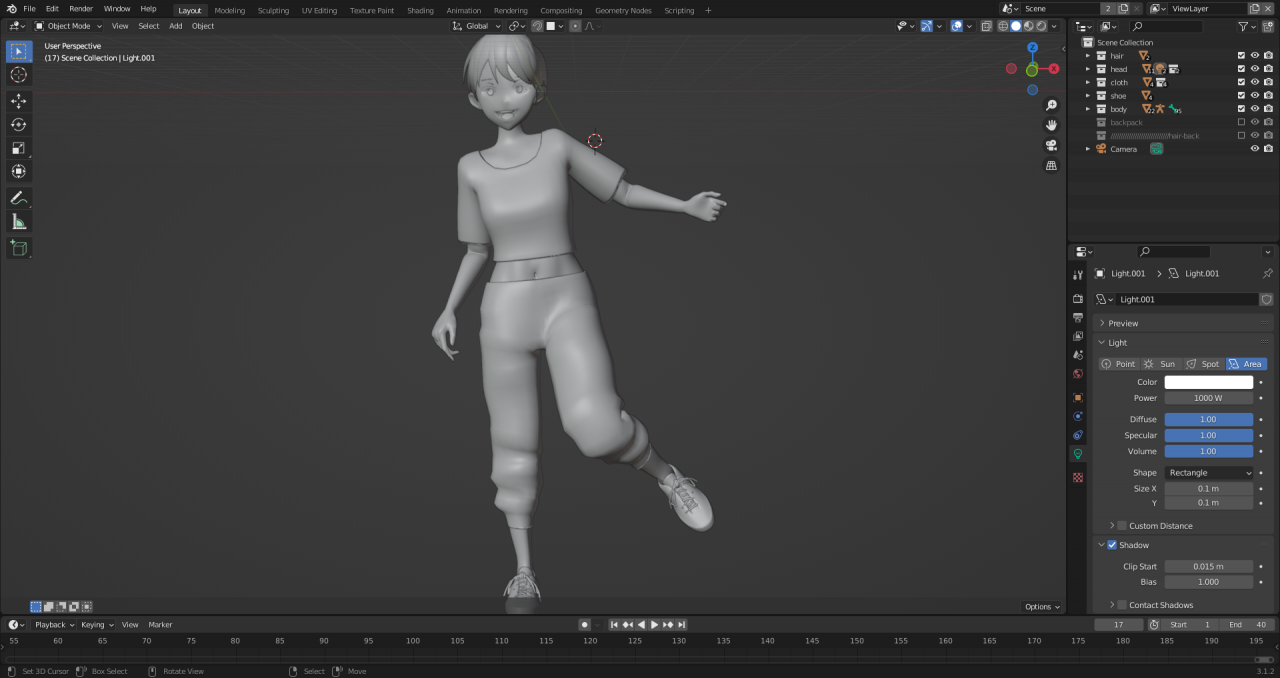Viewport: 1280px width, 678px height.
Task: Set light type to Spot
Action: coord(1203,364)
